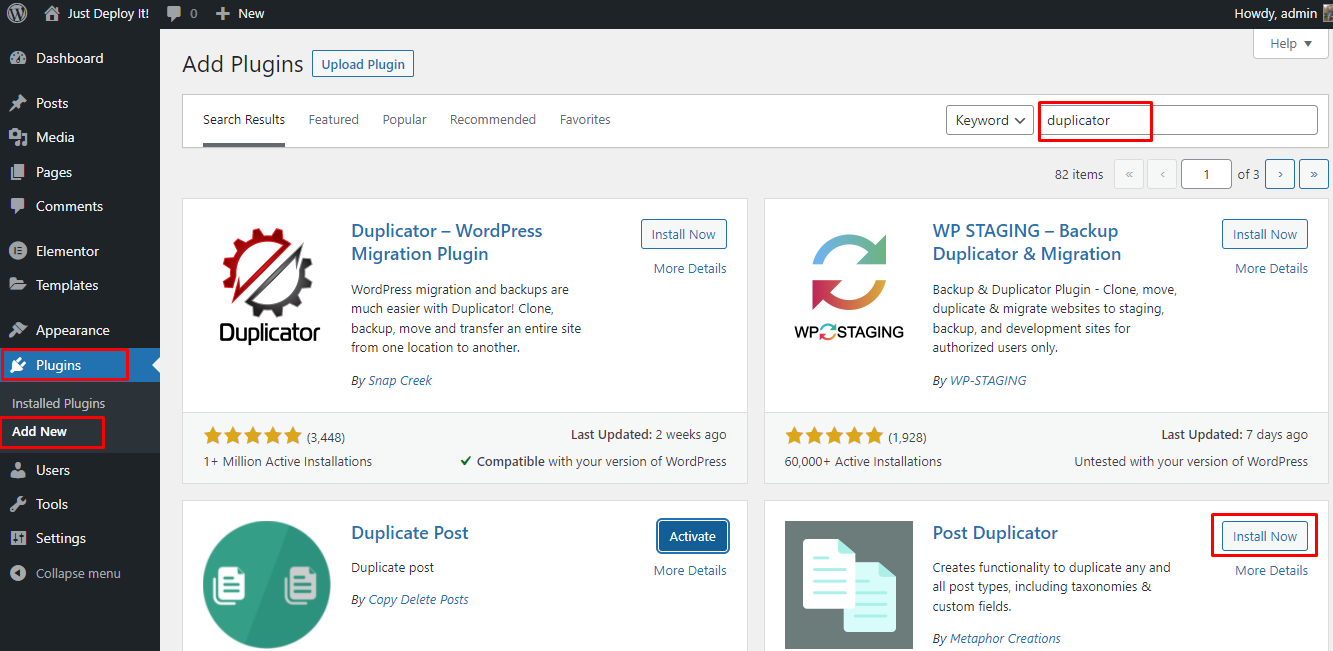The width and height of the screenshot is (1333, 651).
Task: Switch to the Popular tab
Action: coord(404,119)
